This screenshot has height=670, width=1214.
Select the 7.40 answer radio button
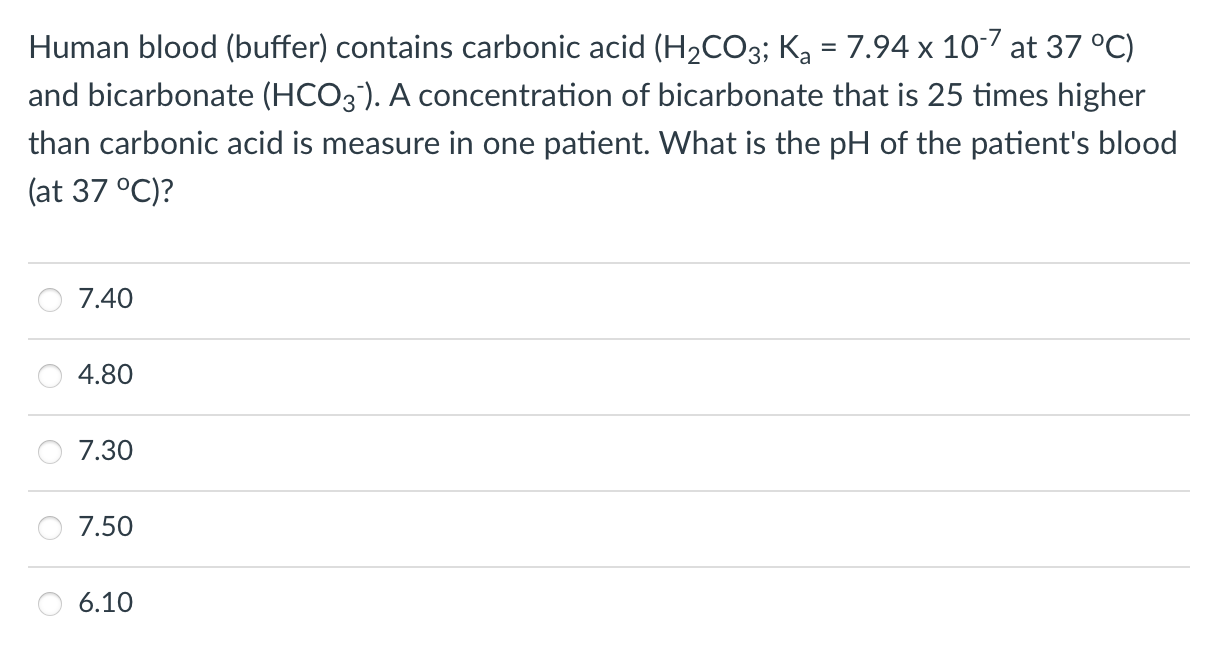[51, 299]
